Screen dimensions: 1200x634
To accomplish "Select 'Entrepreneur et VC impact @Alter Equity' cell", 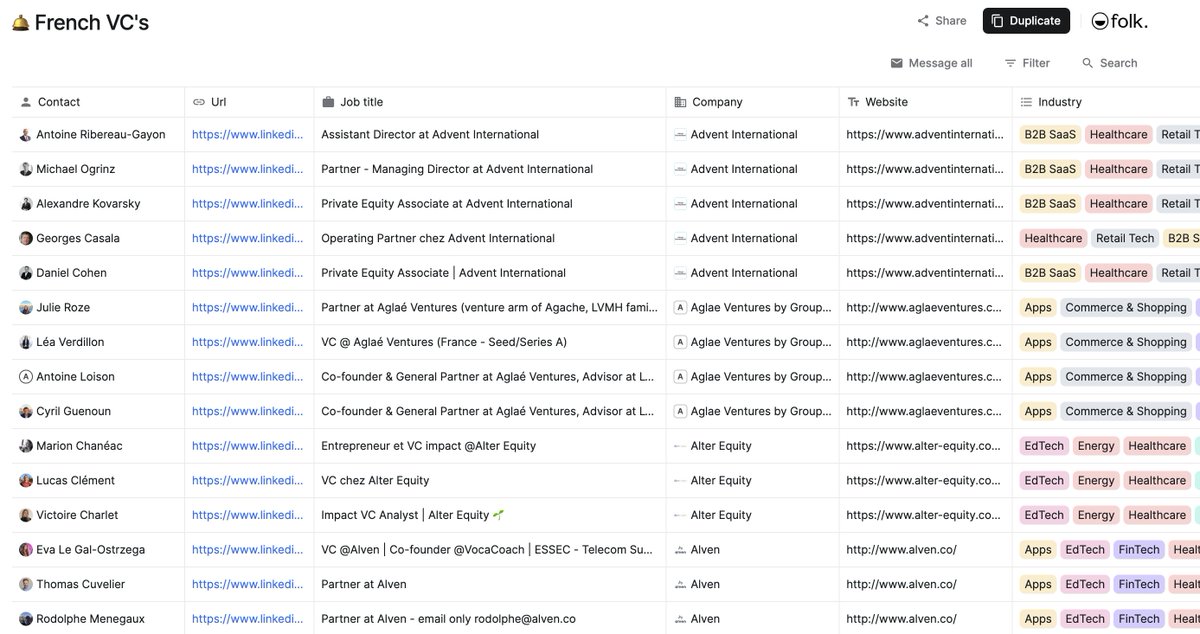I will pos(490,446).
